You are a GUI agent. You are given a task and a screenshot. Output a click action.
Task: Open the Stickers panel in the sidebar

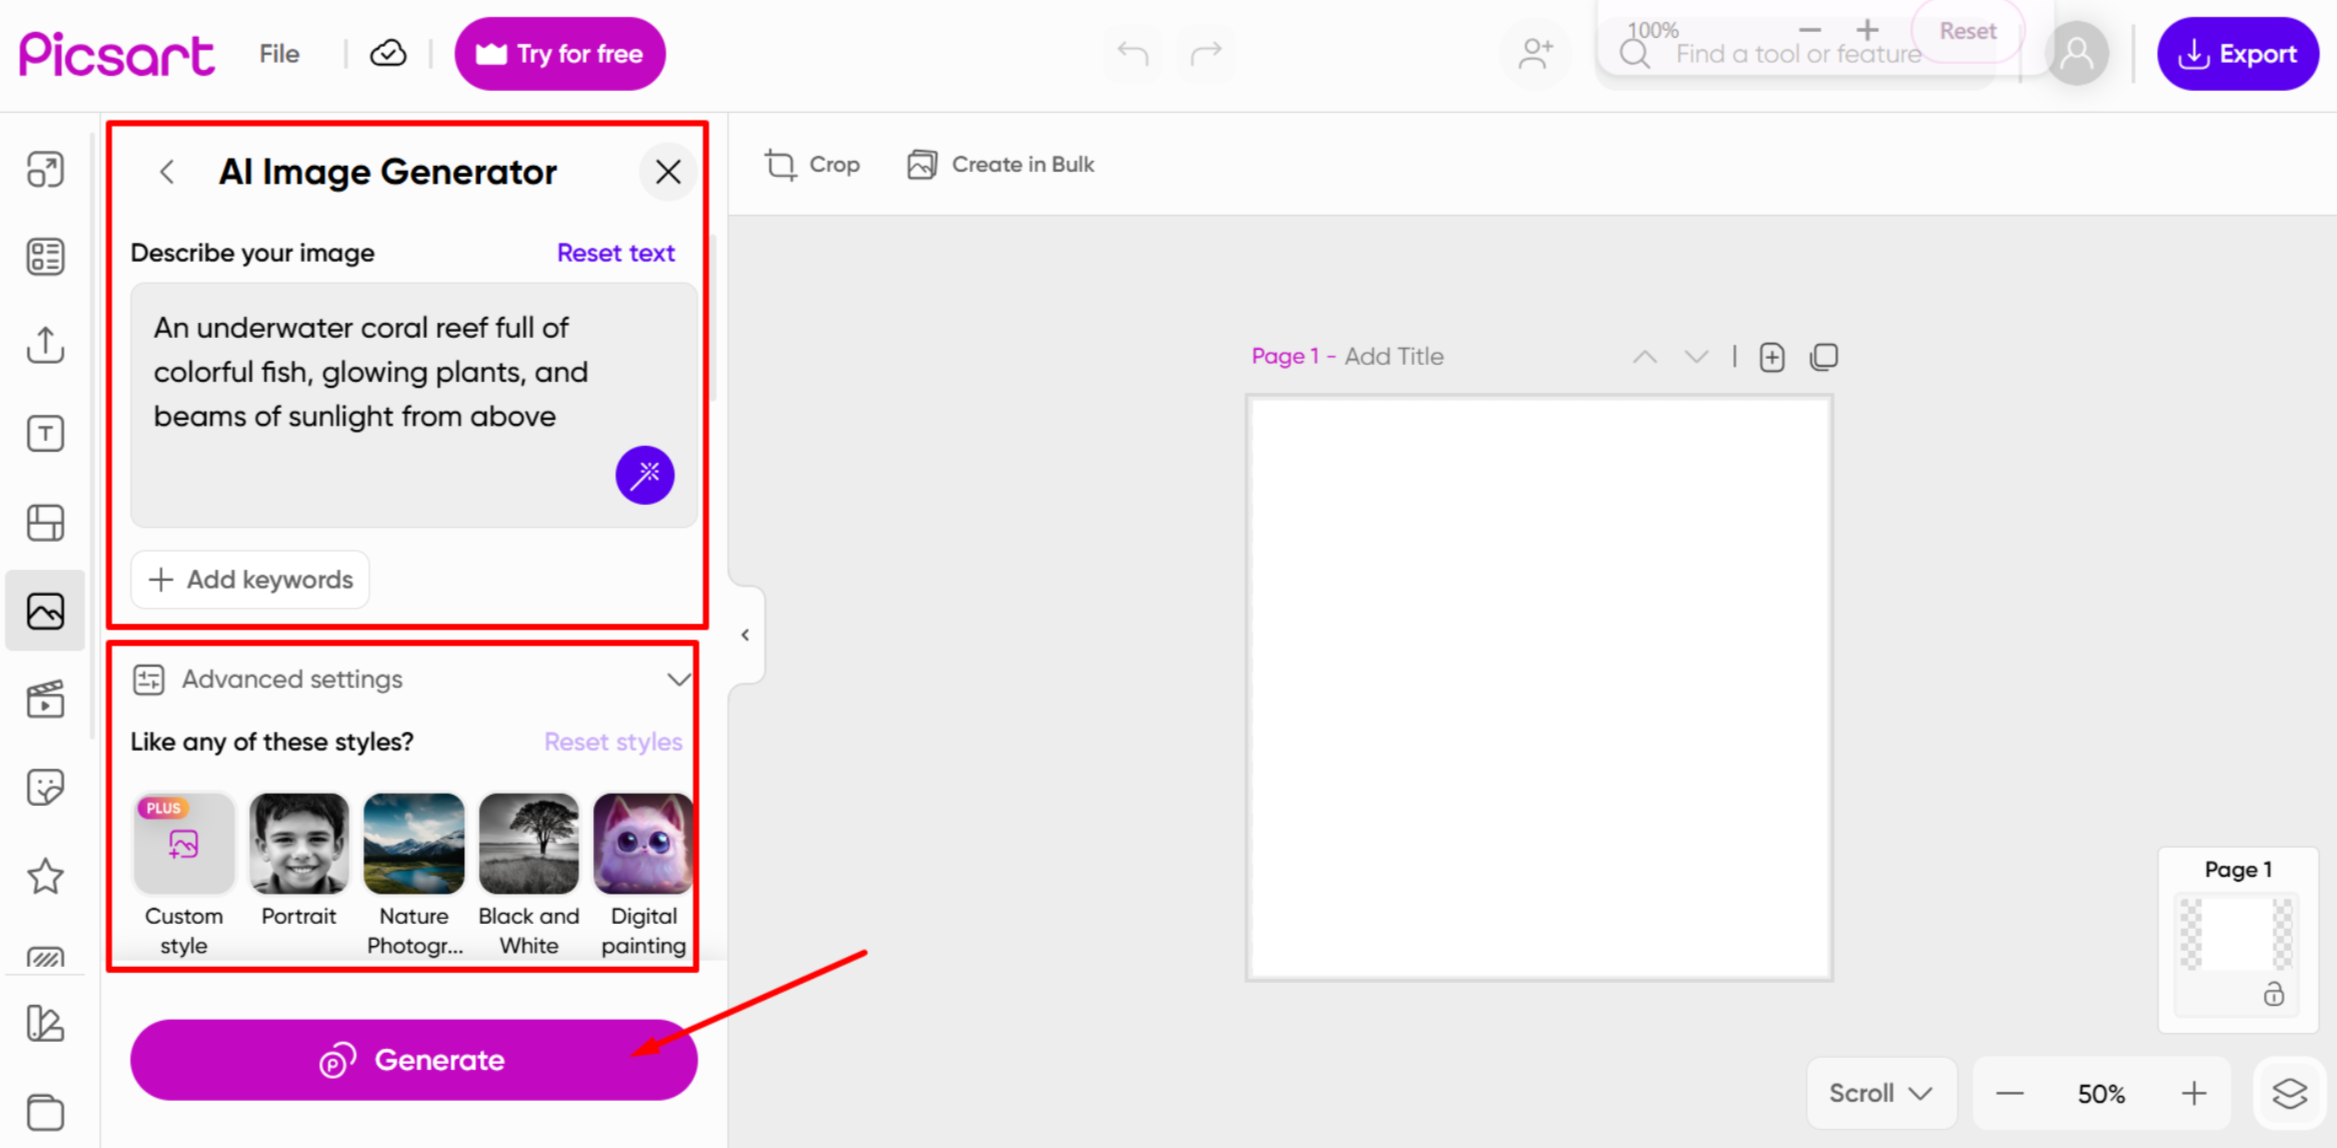(45, 786)
